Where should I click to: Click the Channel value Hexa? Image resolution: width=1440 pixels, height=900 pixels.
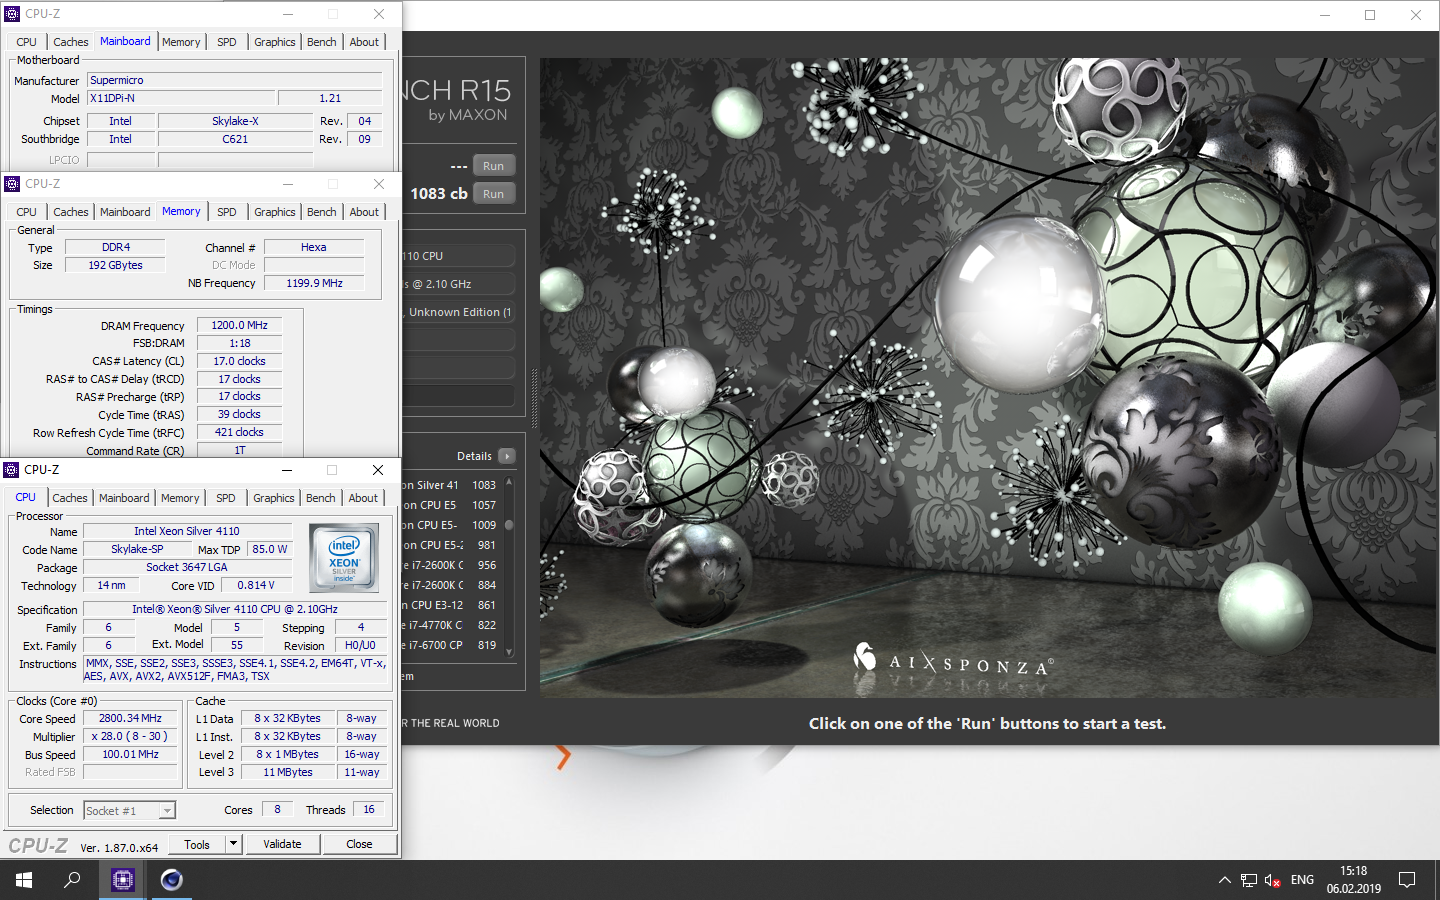[314, 247]
